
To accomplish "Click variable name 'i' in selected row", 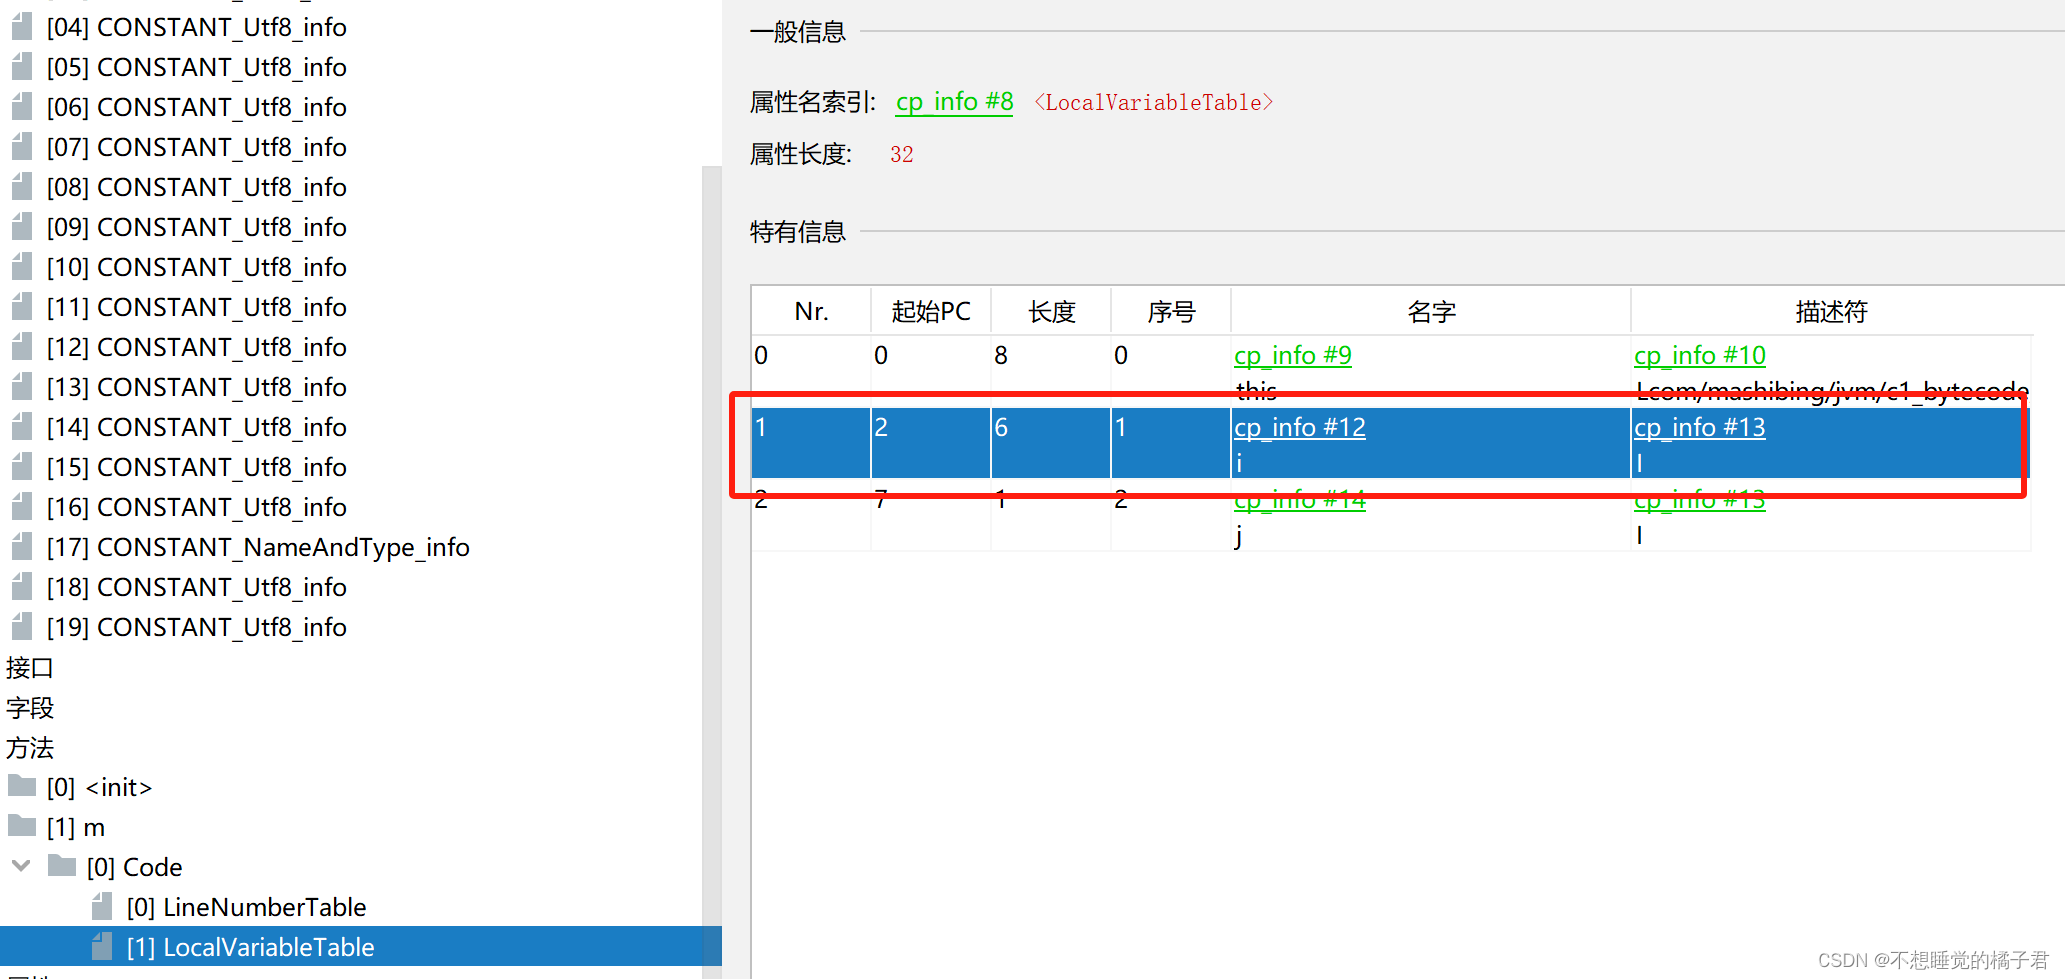I will (x=1239, y=462).
